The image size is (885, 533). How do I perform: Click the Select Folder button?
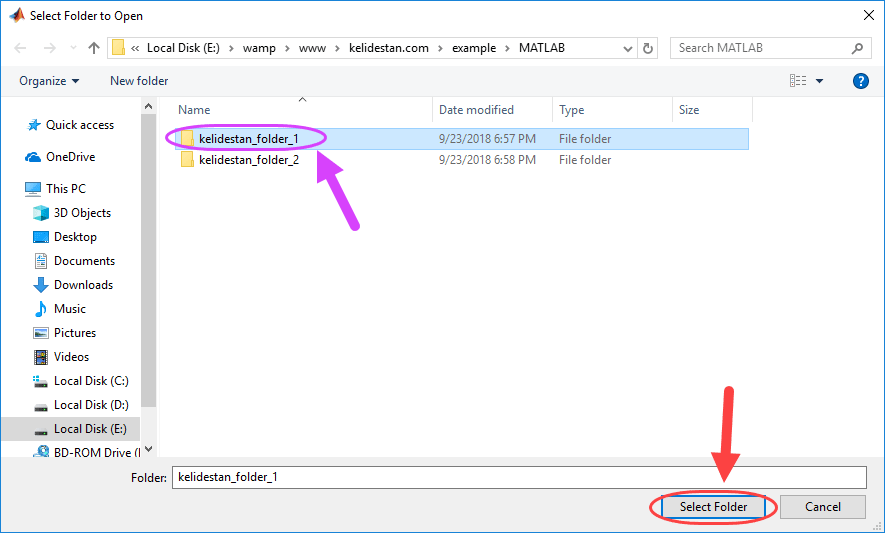pos(713,507)
